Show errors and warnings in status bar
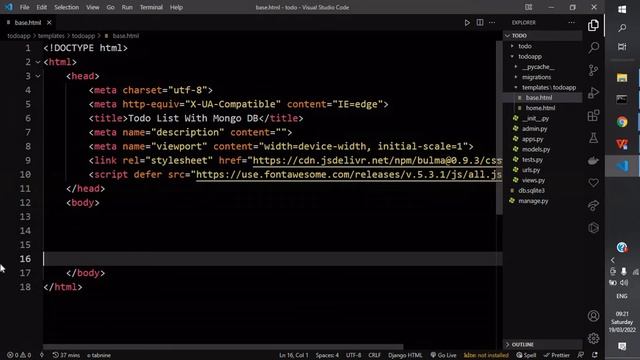This screenshot has height=360, width=640. point(19,355)
